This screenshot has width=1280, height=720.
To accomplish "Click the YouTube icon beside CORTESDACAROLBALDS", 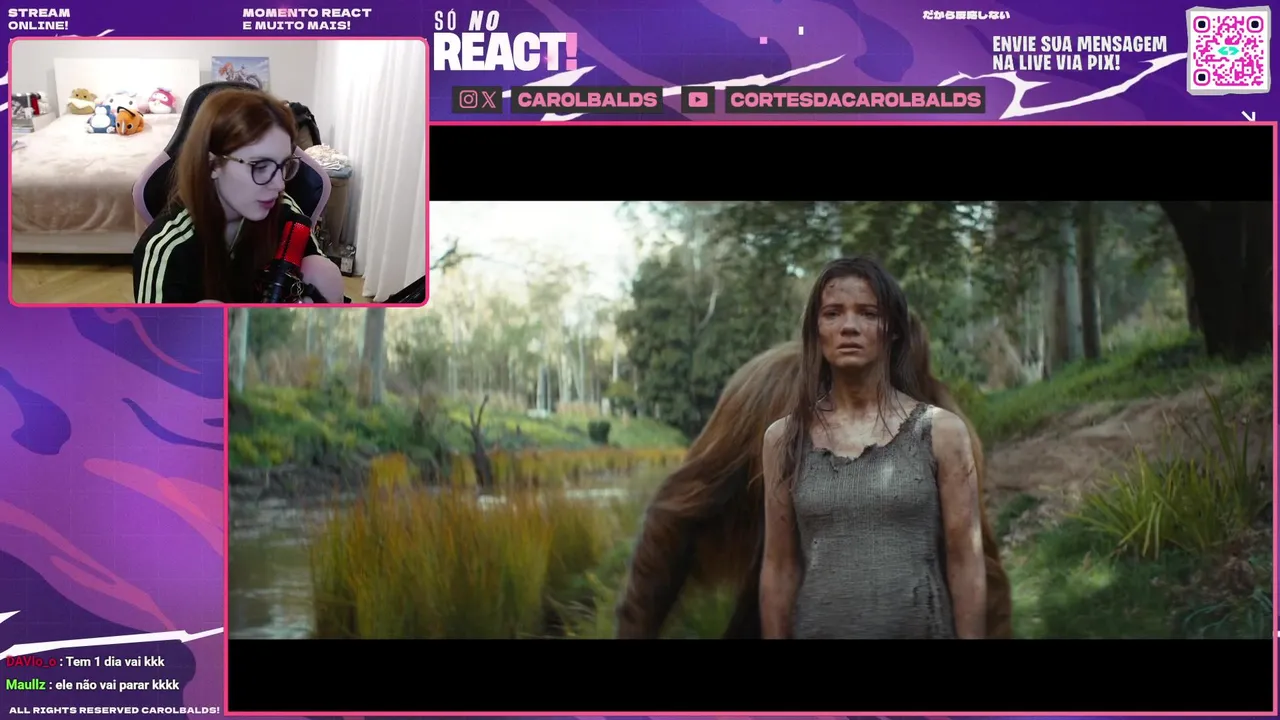I will pyautogui.click(x=698, y=99).
